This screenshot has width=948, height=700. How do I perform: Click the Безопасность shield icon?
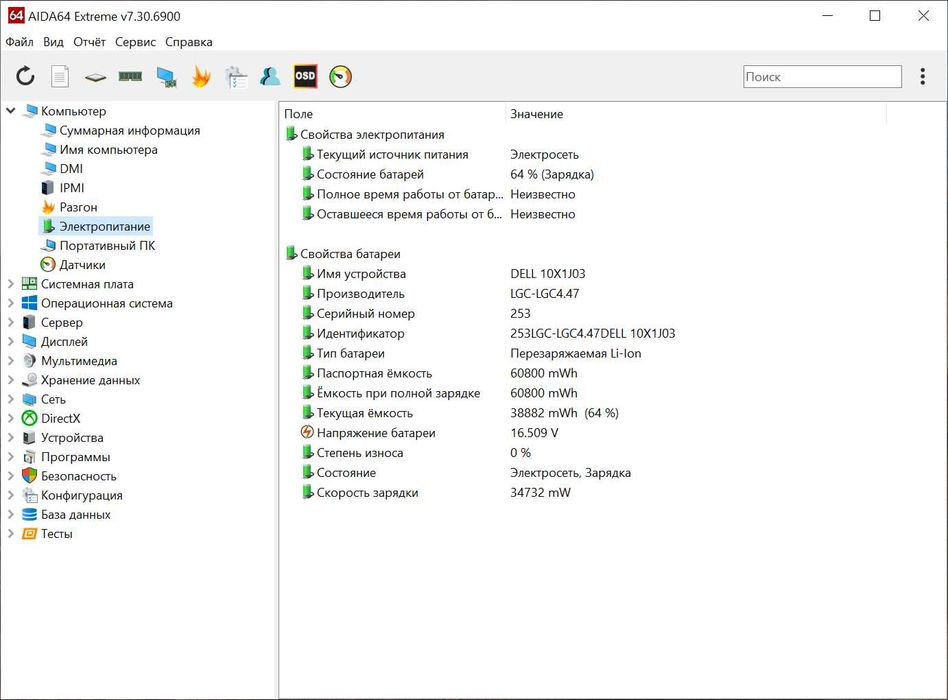point(29,476)
